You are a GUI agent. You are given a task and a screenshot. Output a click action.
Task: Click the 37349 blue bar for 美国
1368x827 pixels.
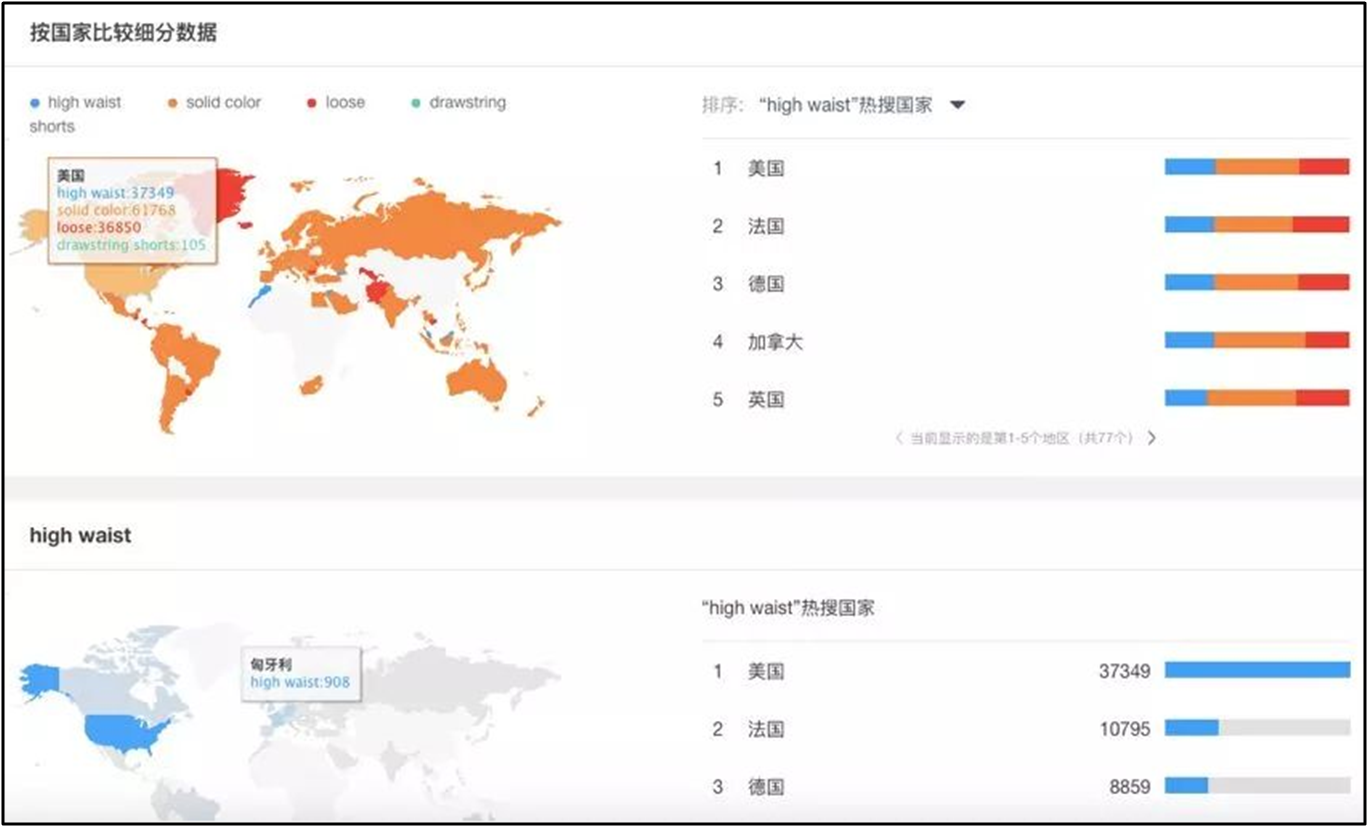[1257, 670]
